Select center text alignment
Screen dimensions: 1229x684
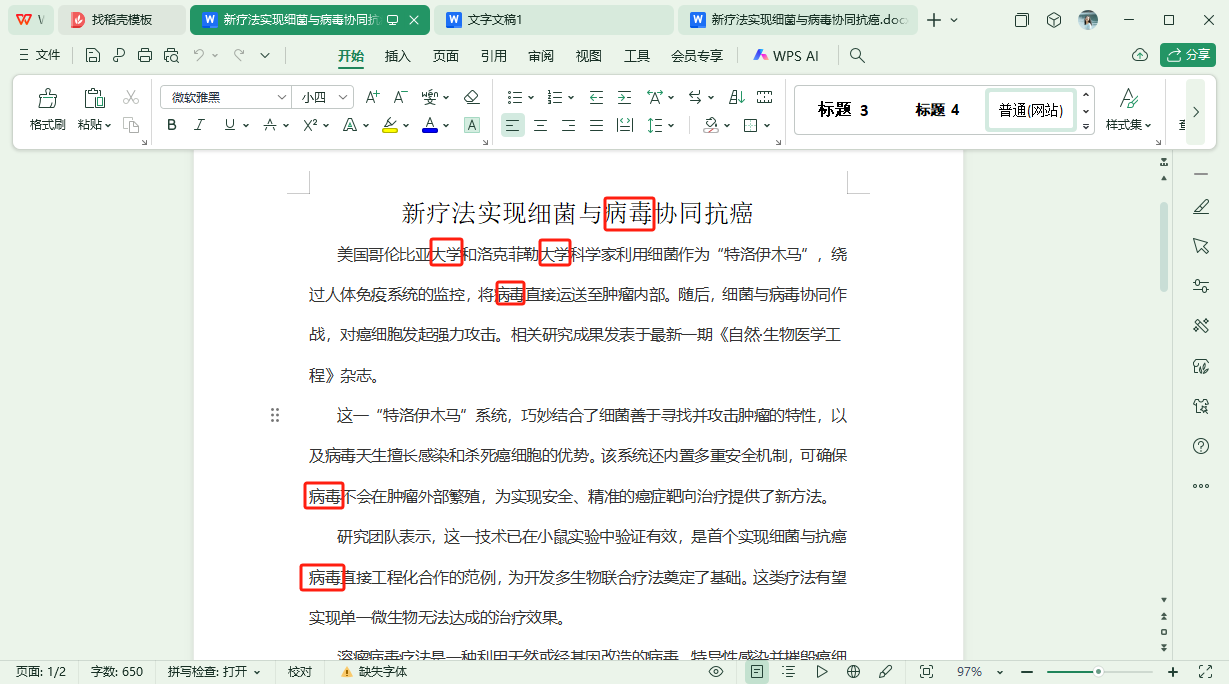[539, 125]
